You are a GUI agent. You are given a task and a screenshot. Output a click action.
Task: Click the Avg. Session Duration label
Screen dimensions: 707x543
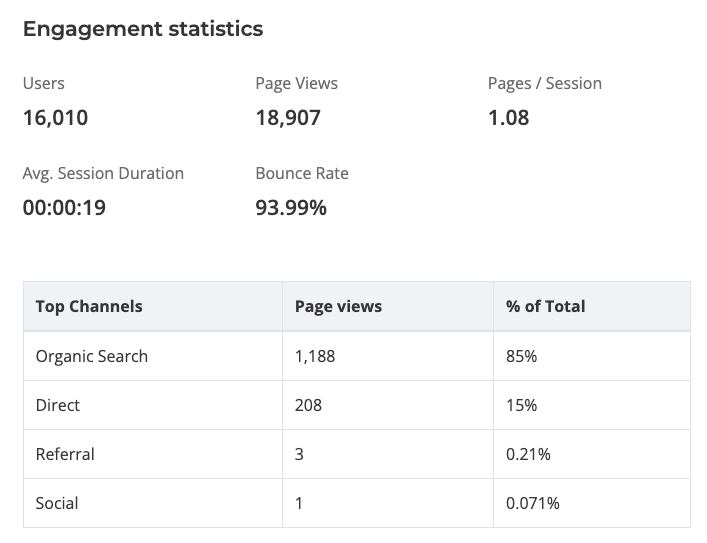(x=103, y=173)
